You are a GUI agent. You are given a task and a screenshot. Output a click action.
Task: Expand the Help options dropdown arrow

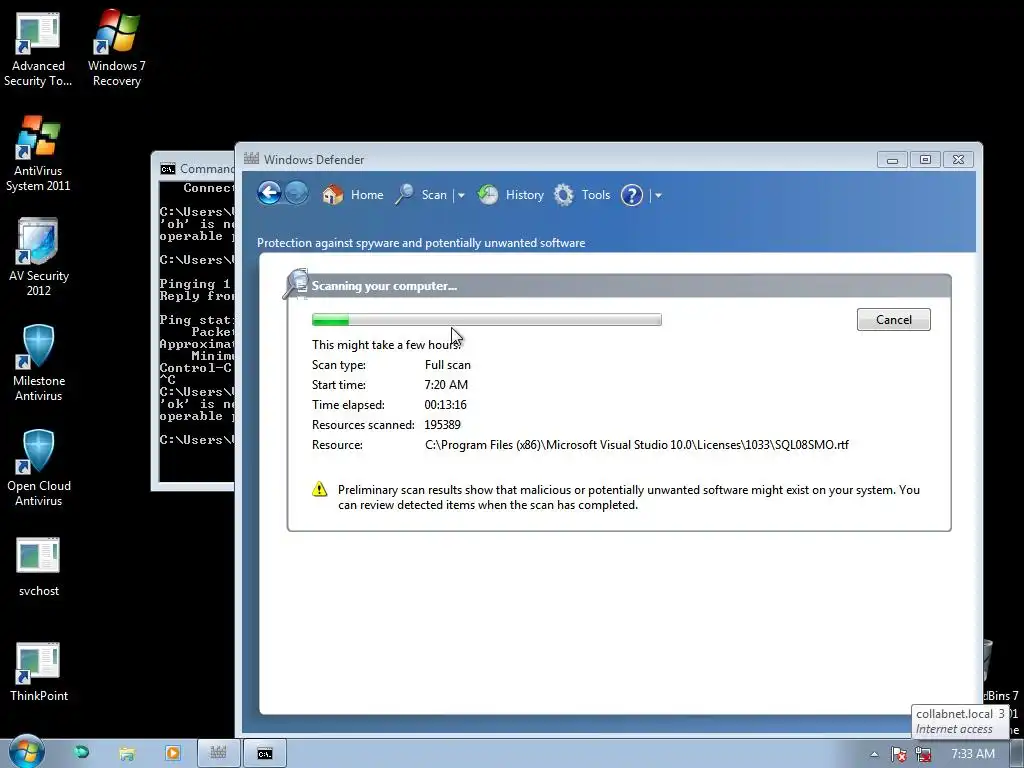click(658, 195)
